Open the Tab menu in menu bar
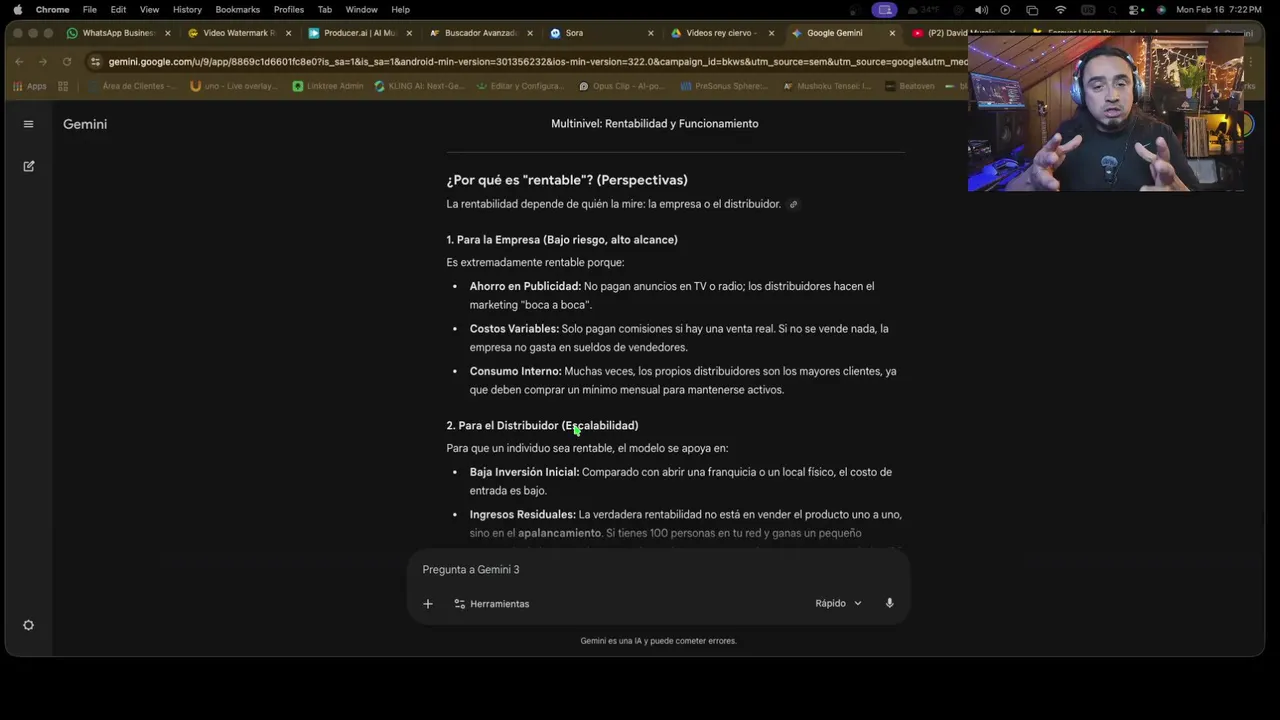Screen dimensions: 1280x720 point(325,9)
